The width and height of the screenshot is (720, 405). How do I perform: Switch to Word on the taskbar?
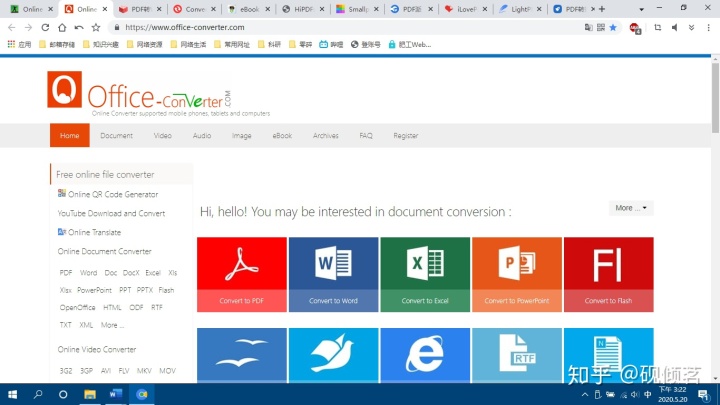click(x=115, y=394)
